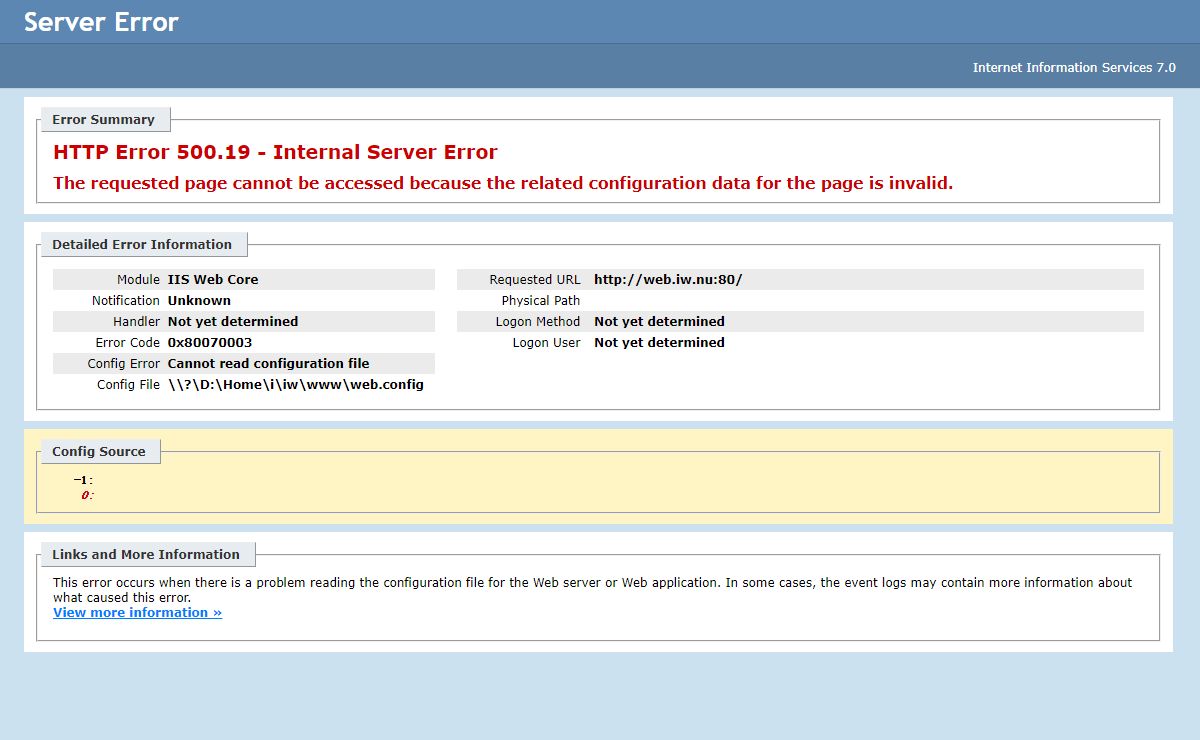
Task: Click the 'Config File' field label
Action: (129, 384)
